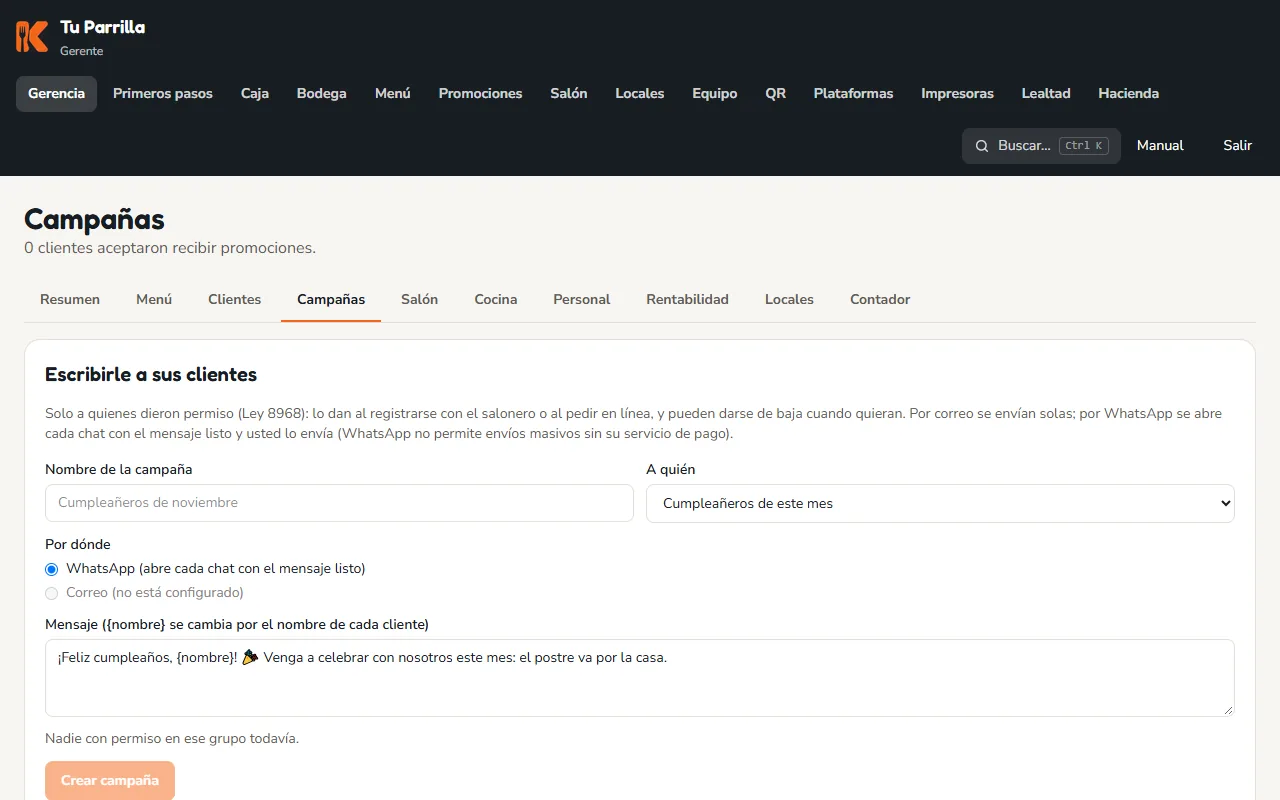The image size is (1280, 800).
Task: Open the Manual link
Action: coord(1160,146)
